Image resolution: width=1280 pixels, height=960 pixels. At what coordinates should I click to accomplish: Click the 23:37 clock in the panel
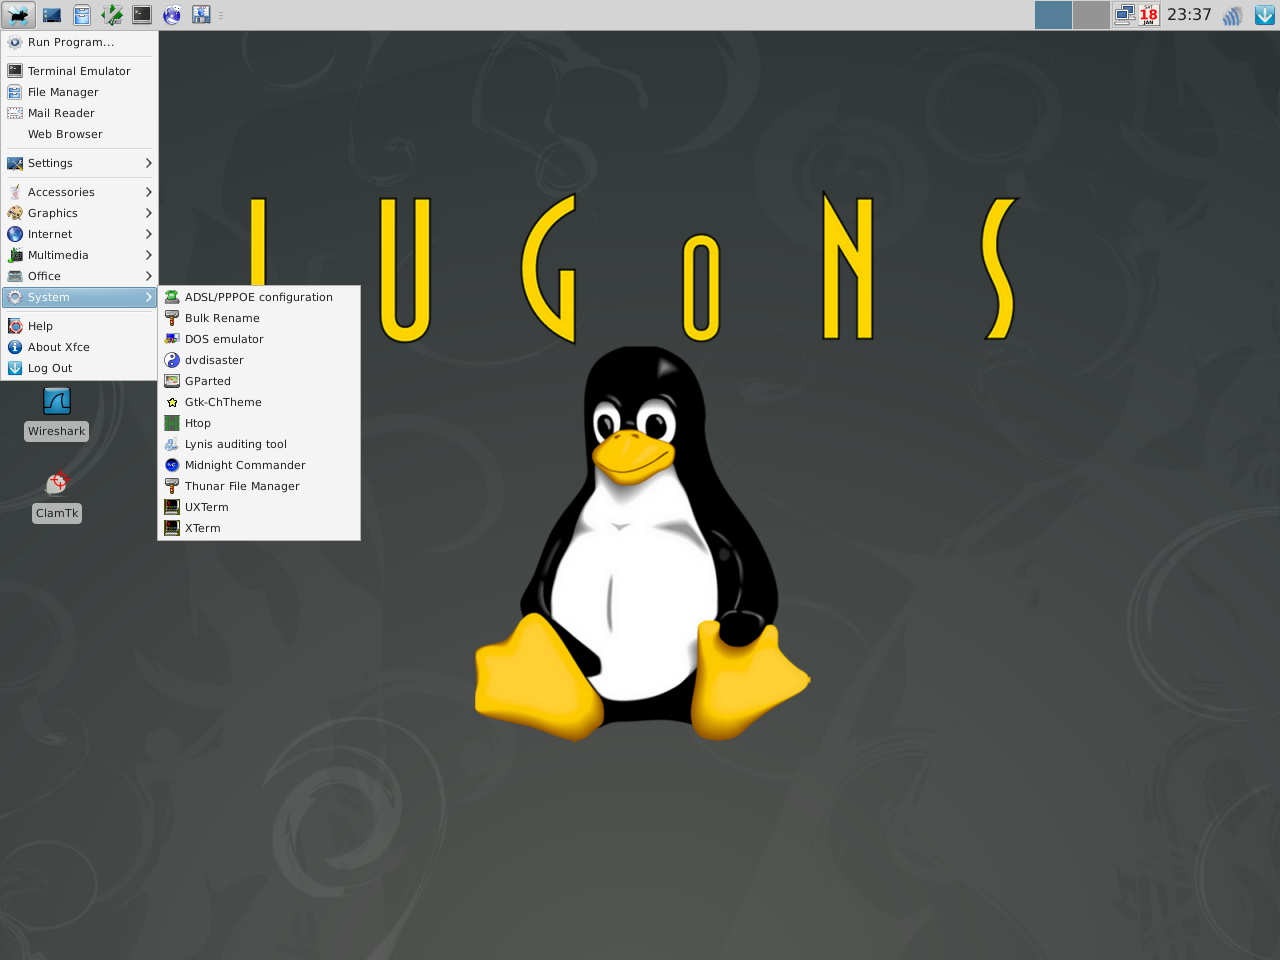1189,15
